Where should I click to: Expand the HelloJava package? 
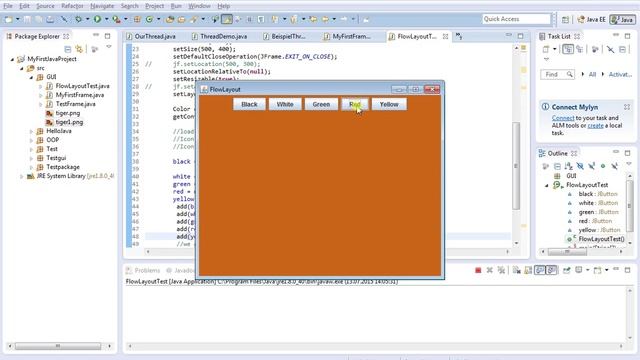pyautogui.click(x=31, y=131)
